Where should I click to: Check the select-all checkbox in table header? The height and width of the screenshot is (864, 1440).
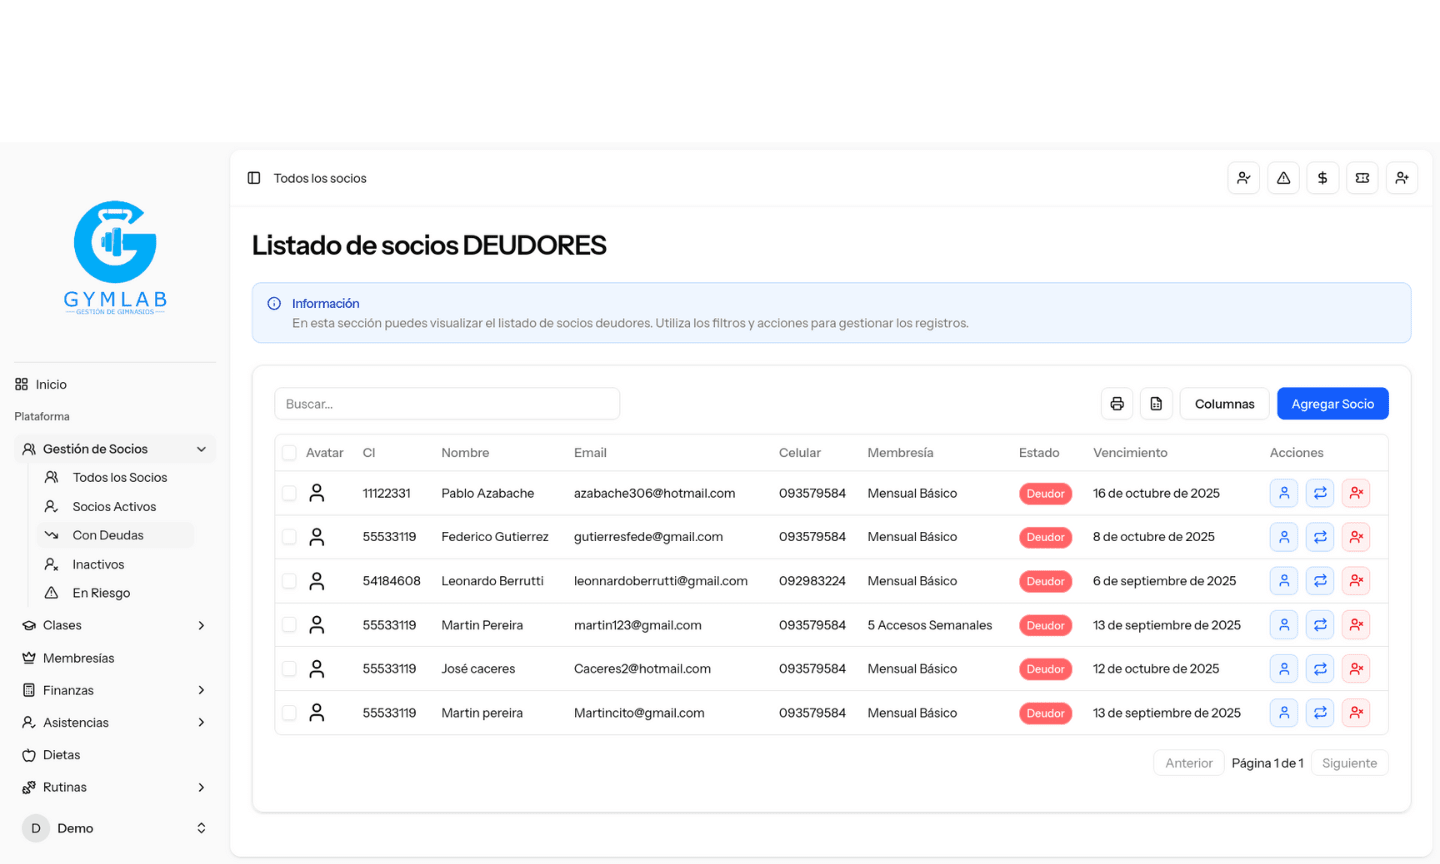289,453
